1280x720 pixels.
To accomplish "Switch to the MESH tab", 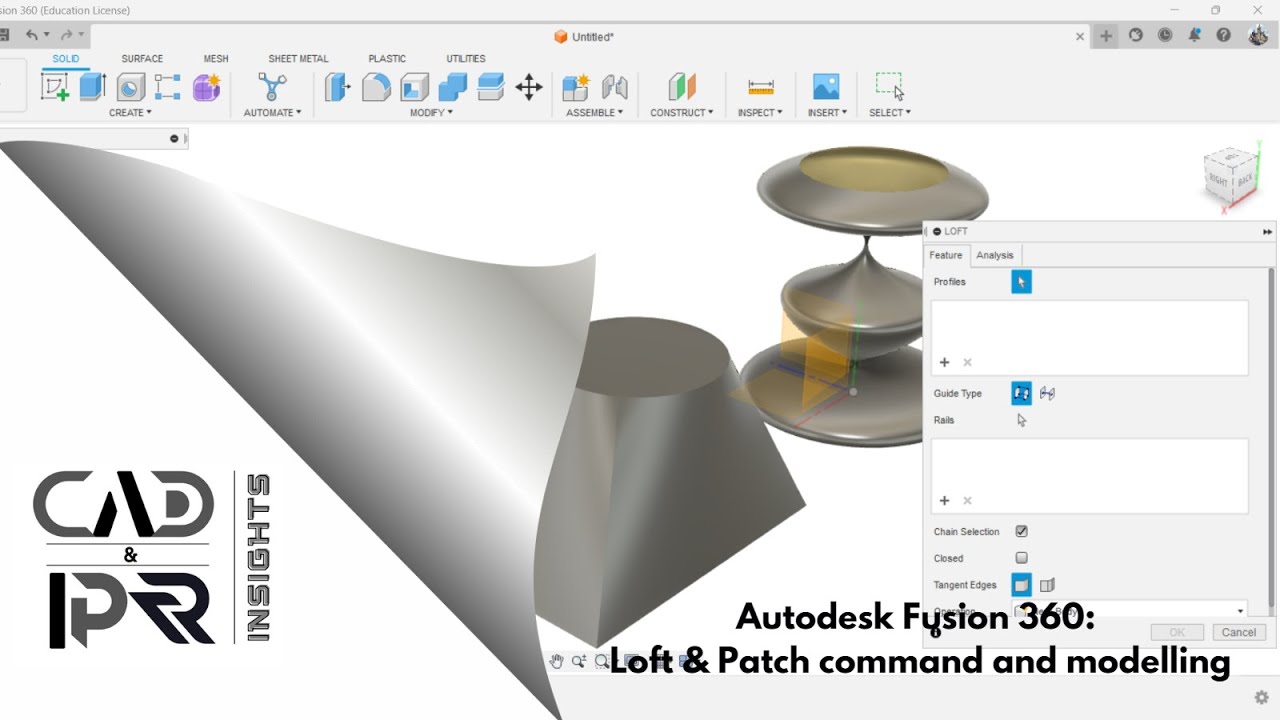I will click(x=216, y=59).
